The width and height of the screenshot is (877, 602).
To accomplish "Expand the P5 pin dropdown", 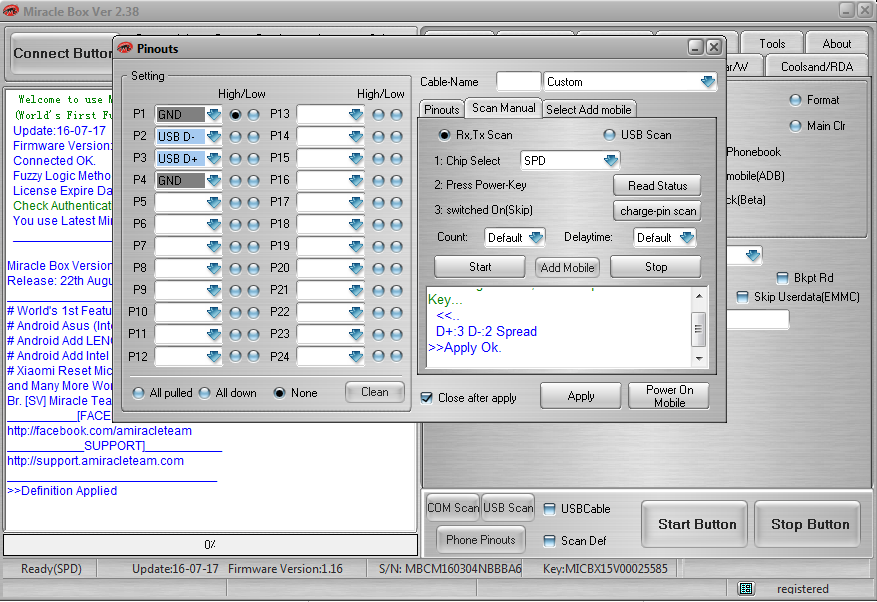I will point(214,202).
